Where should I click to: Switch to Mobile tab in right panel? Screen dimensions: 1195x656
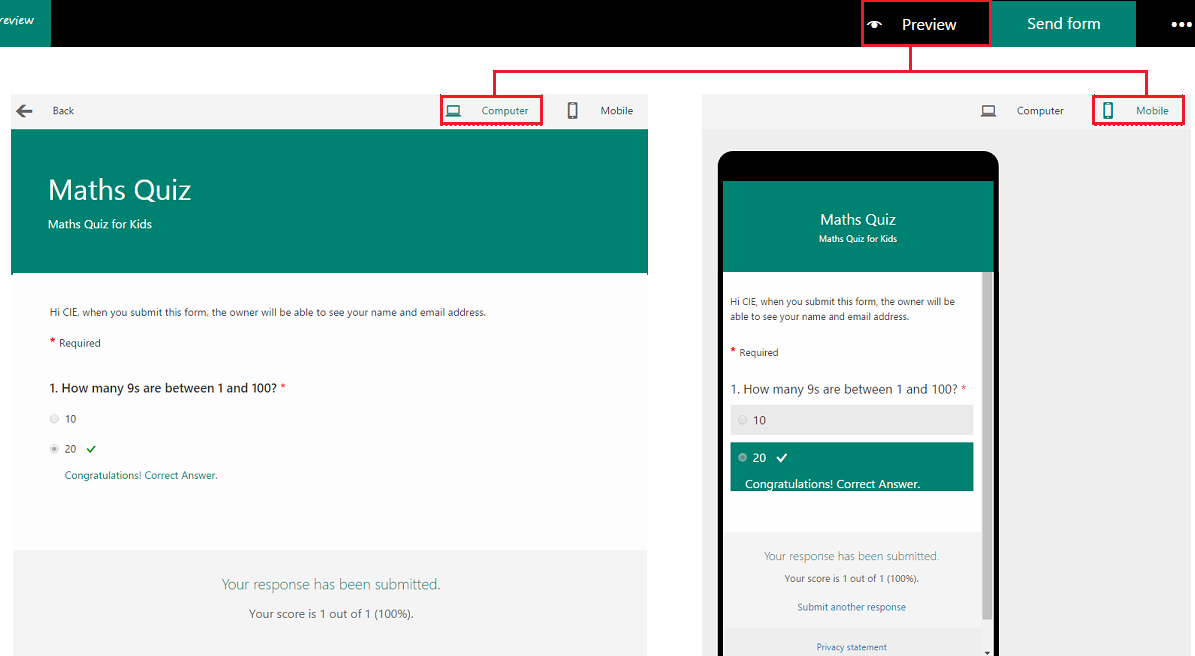[x=1151, y=111]
